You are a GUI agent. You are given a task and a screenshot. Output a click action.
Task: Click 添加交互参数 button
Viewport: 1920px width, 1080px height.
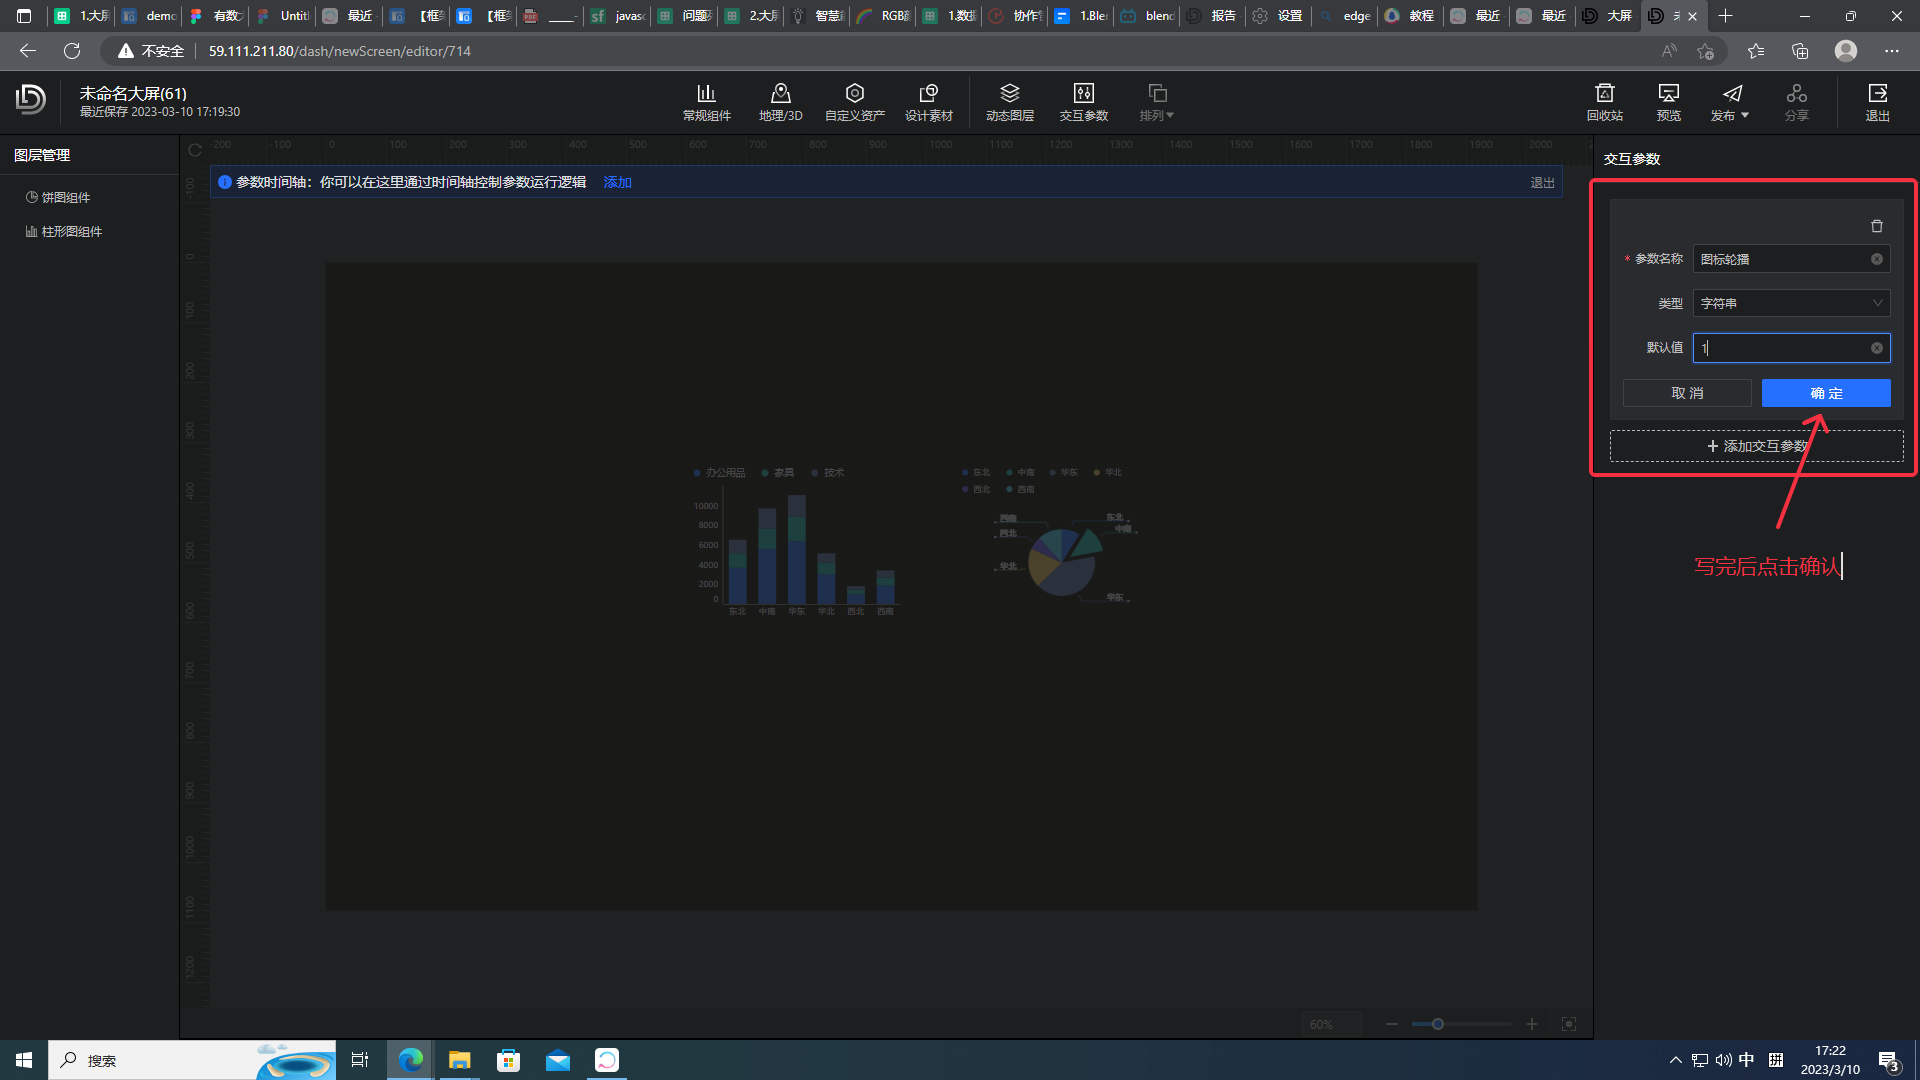[x=1756, y=446]
